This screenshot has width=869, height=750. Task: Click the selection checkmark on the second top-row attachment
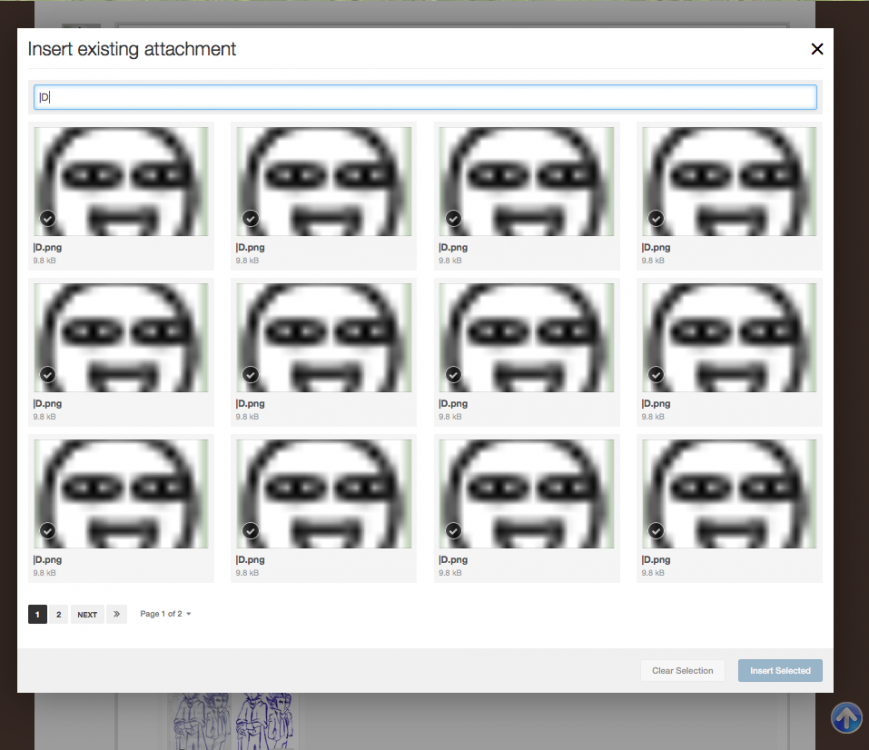click(250, 218)
